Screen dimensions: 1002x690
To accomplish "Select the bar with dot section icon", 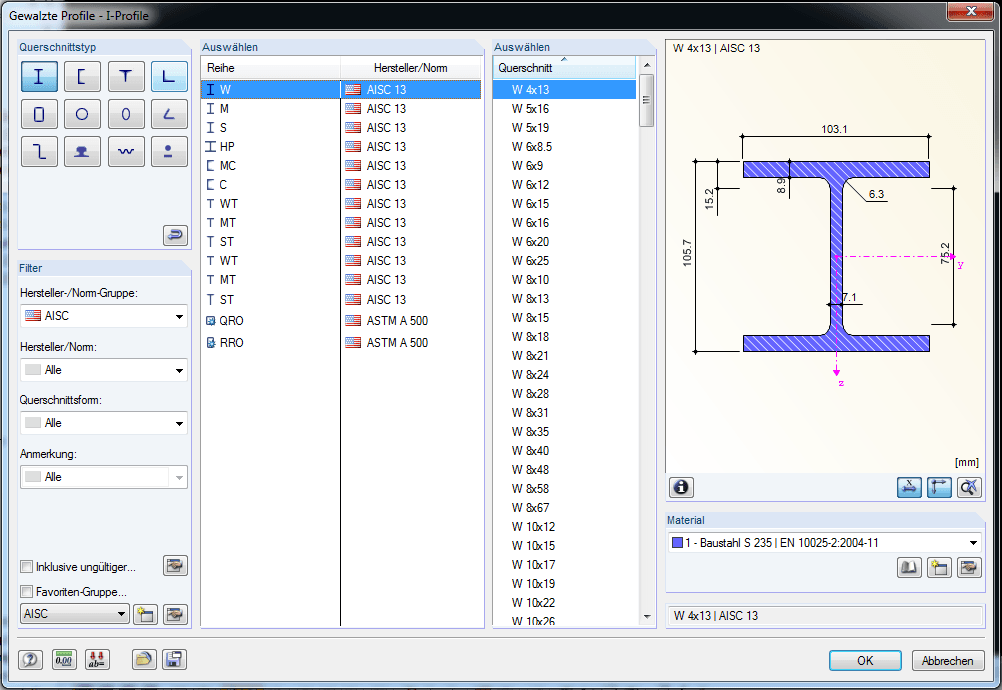I will [169, 151].
